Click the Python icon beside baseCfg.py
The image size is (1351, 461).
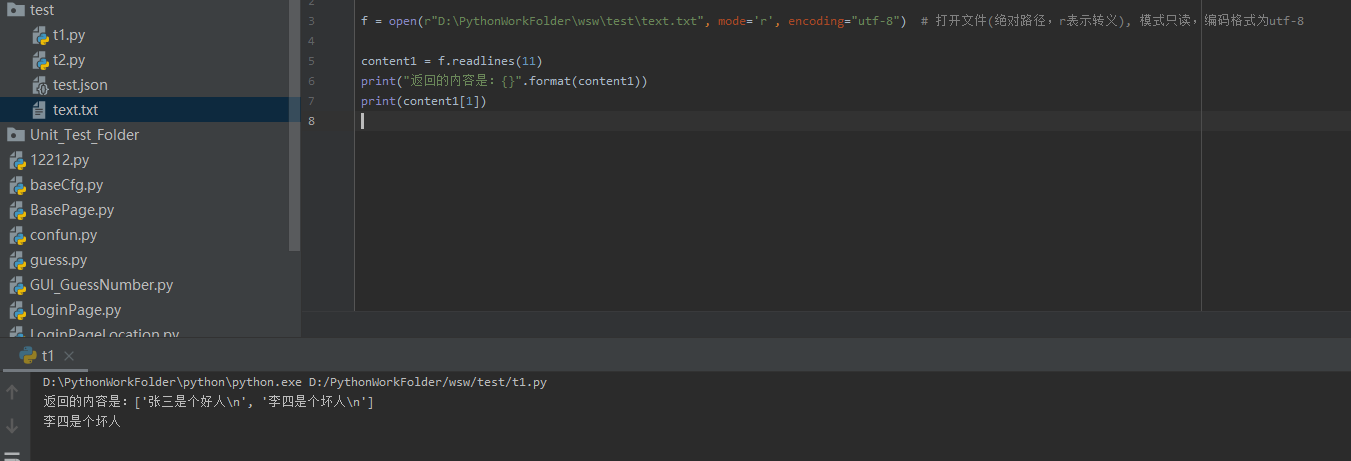click(x=16, y=185)
